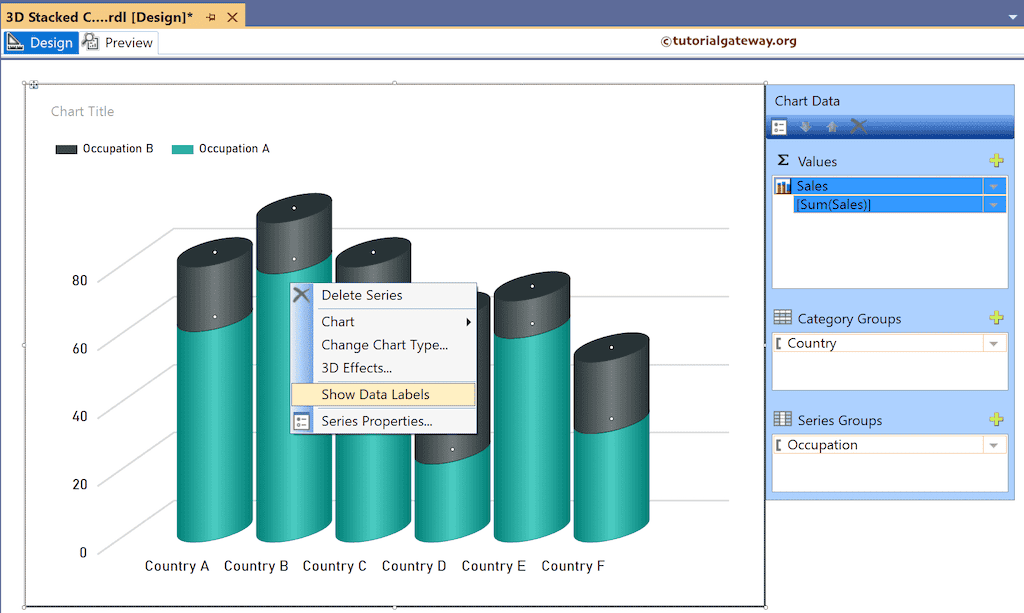Open the Country category group dropdown

[x=994, y=343]
